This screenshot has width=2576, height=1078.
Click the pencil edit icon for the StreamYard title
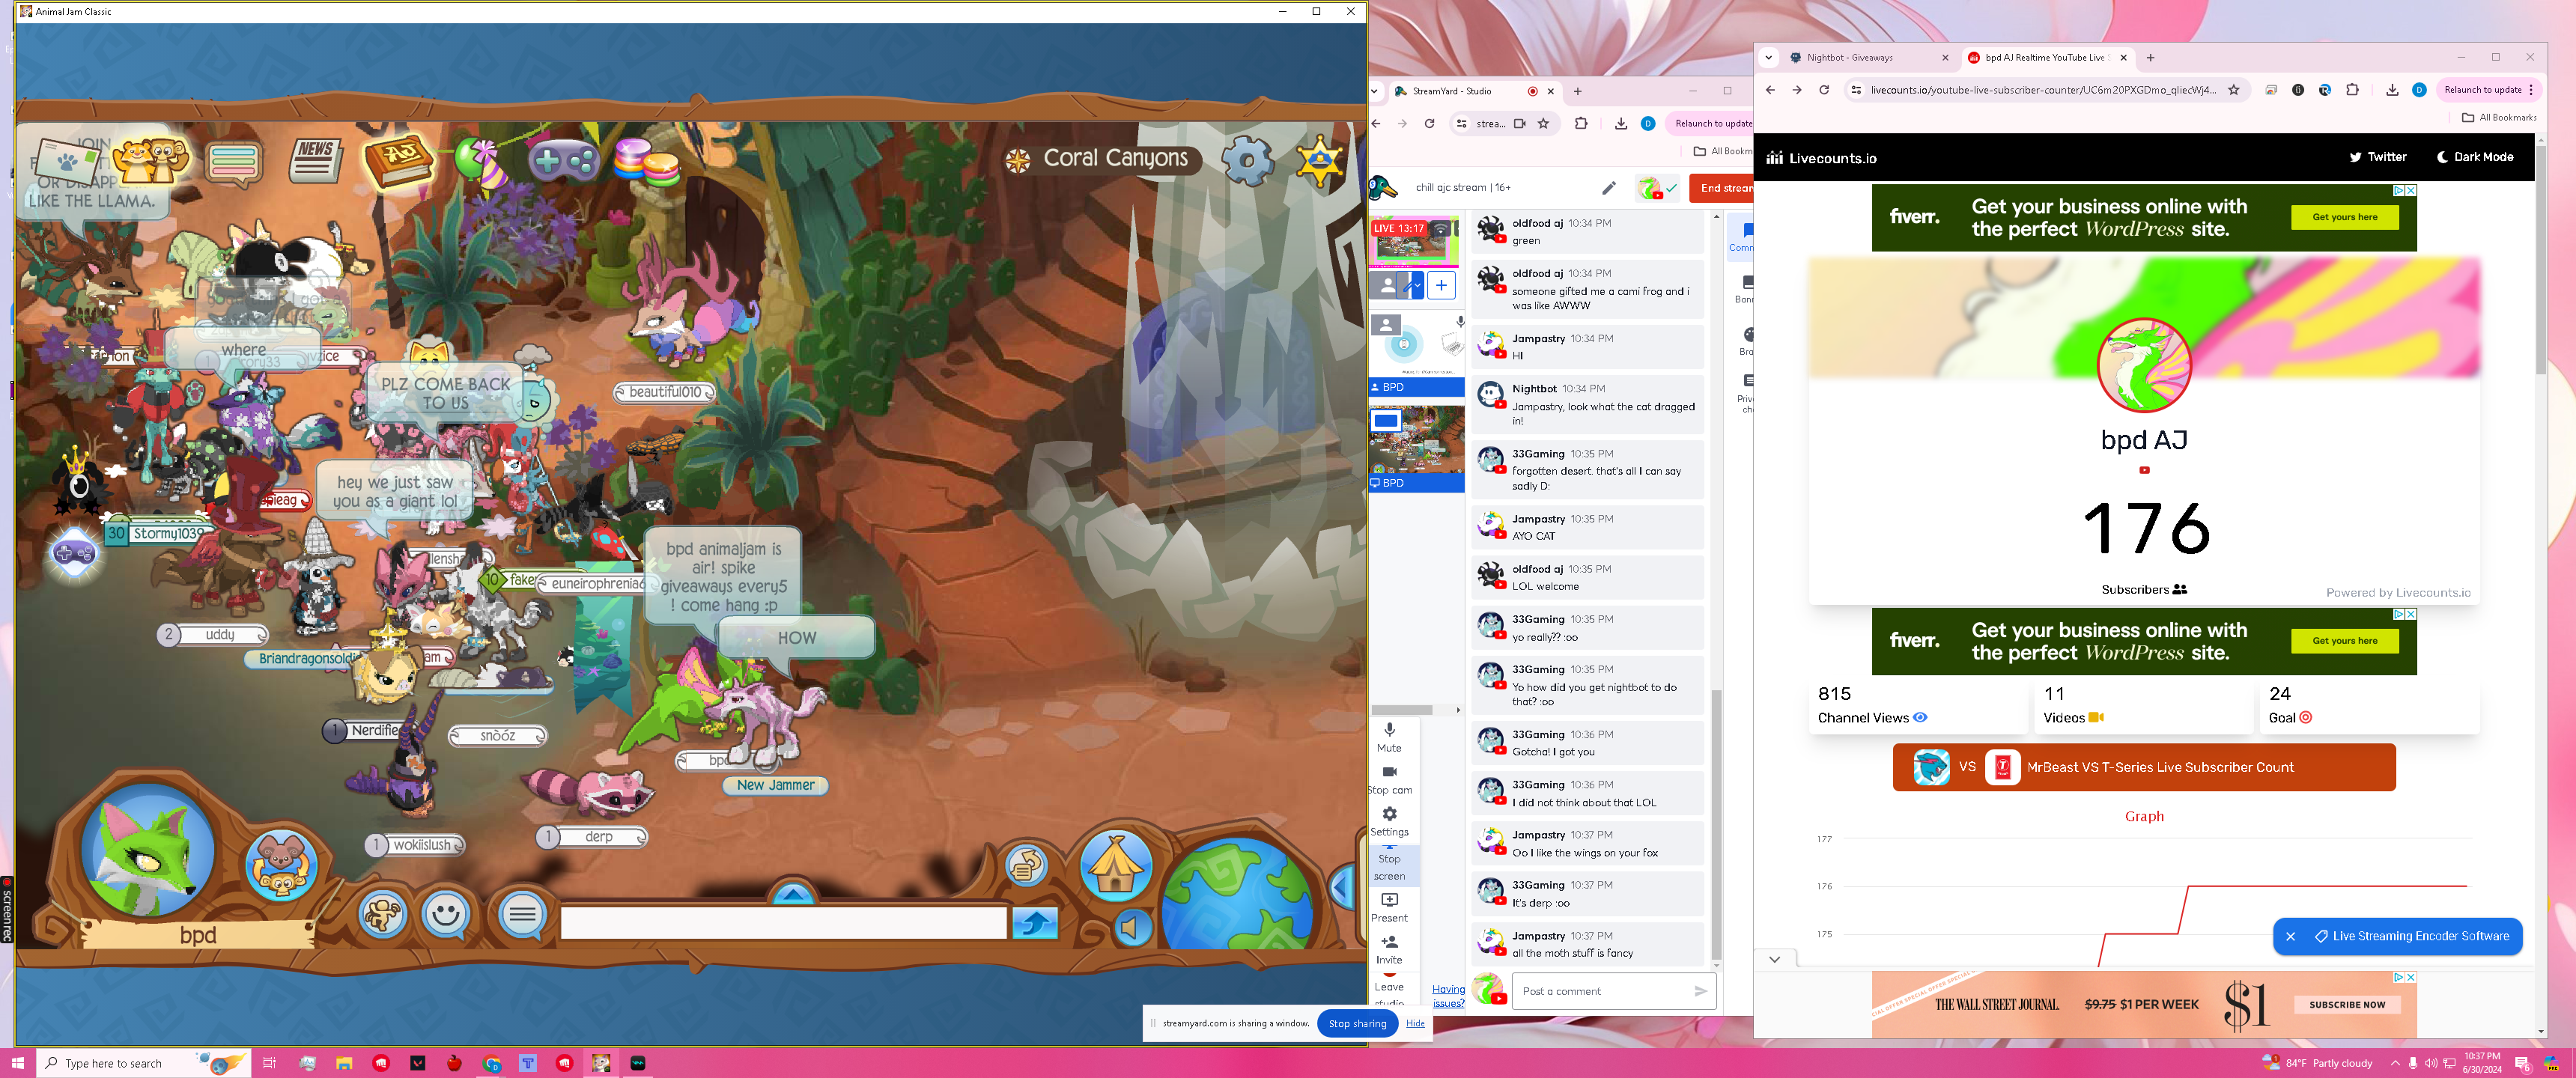[x=1608, y=187]
